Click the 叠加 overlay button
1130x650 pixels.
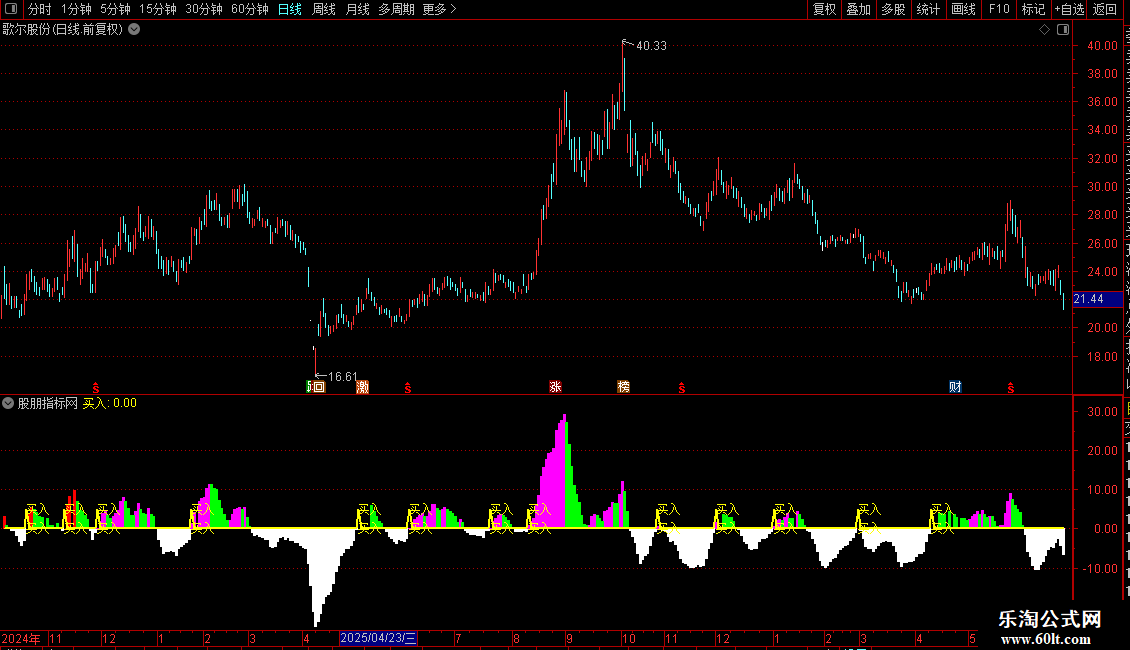[859, 9]
